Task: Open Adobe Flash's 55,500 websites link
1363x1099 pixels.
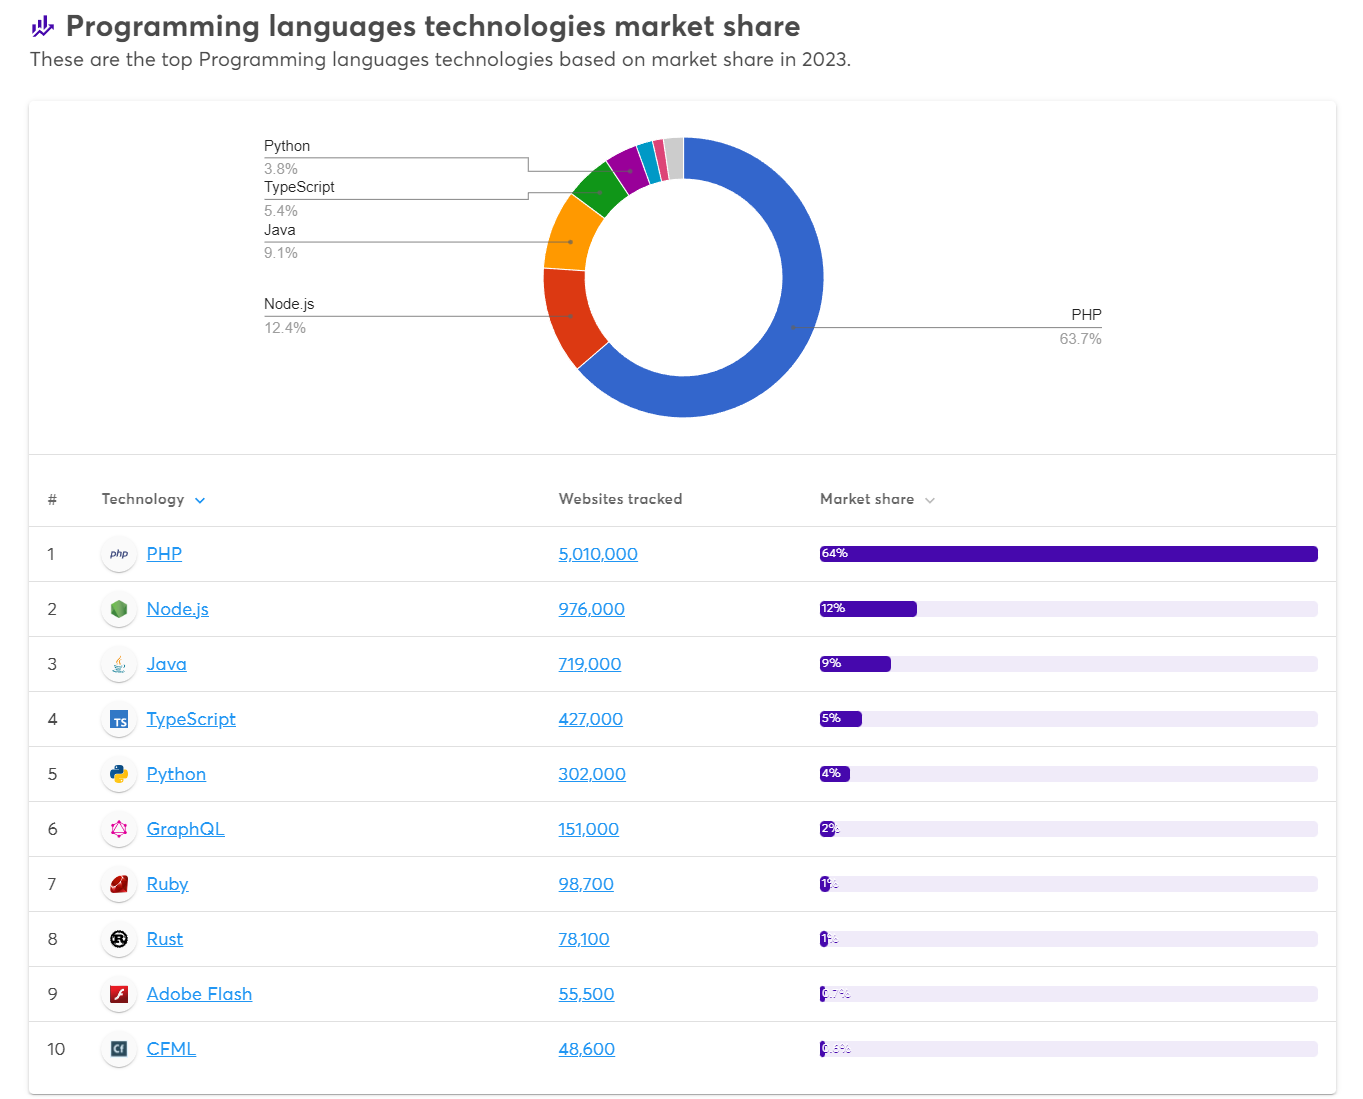Action: point(586,994)
